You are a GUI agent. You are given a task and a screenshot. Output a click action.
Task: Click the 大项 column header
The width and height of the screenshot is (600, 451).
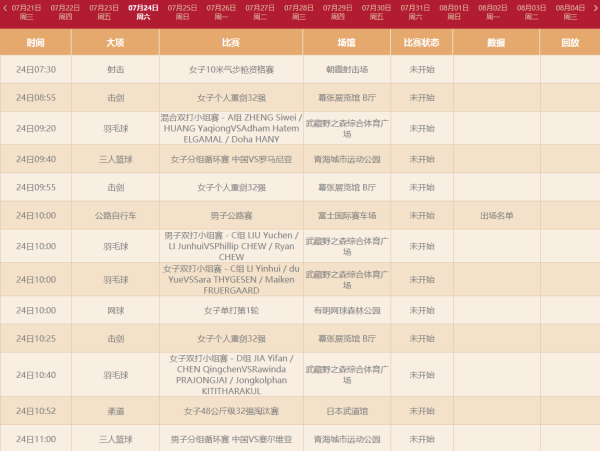click(x=115, y=42)
